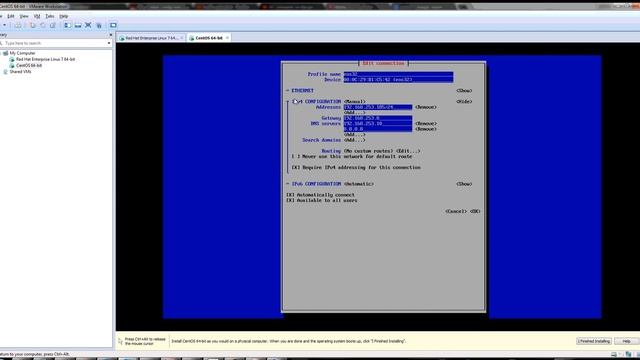Open the power options dropdown arrow in toolbar
640x360 pixels.
[x=4, y=25]
